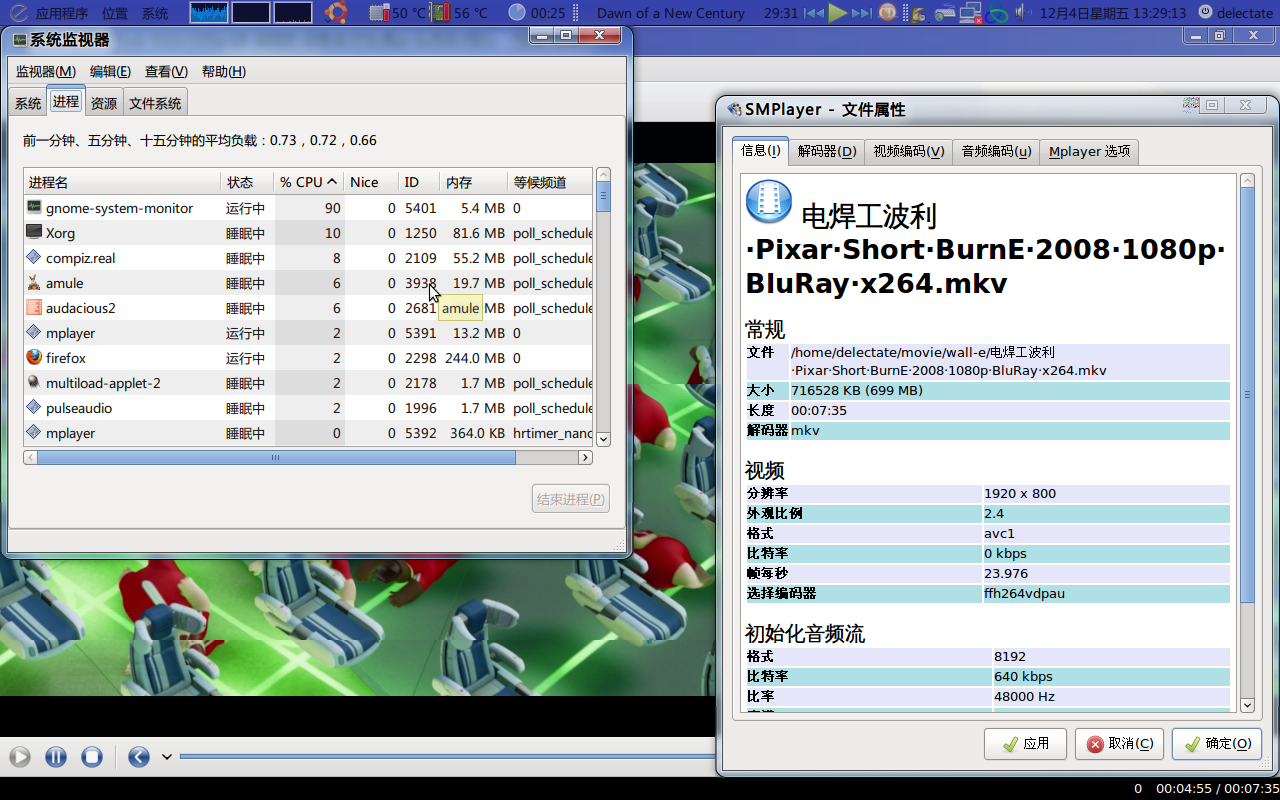Click the green-blue rings tray icon
The height and width of the screenshot is (800, 1280).
pyautogui.click(x=996, y=14)
